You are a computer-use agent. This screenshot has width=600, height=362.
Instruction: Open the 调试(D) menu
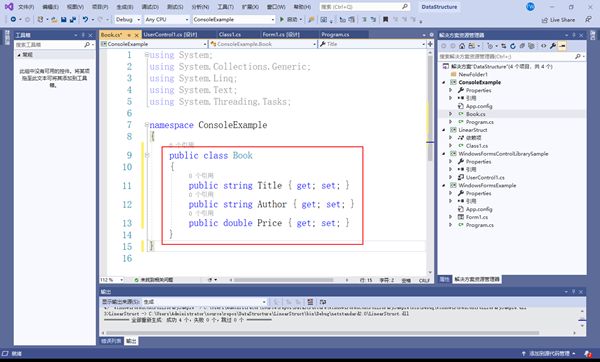click(x=150, y=7)
